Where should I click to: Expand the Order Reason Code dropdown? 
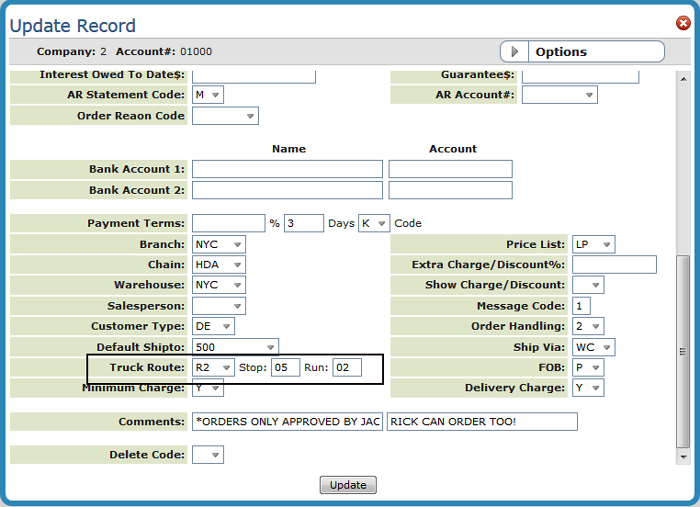[x=225, y=116]
